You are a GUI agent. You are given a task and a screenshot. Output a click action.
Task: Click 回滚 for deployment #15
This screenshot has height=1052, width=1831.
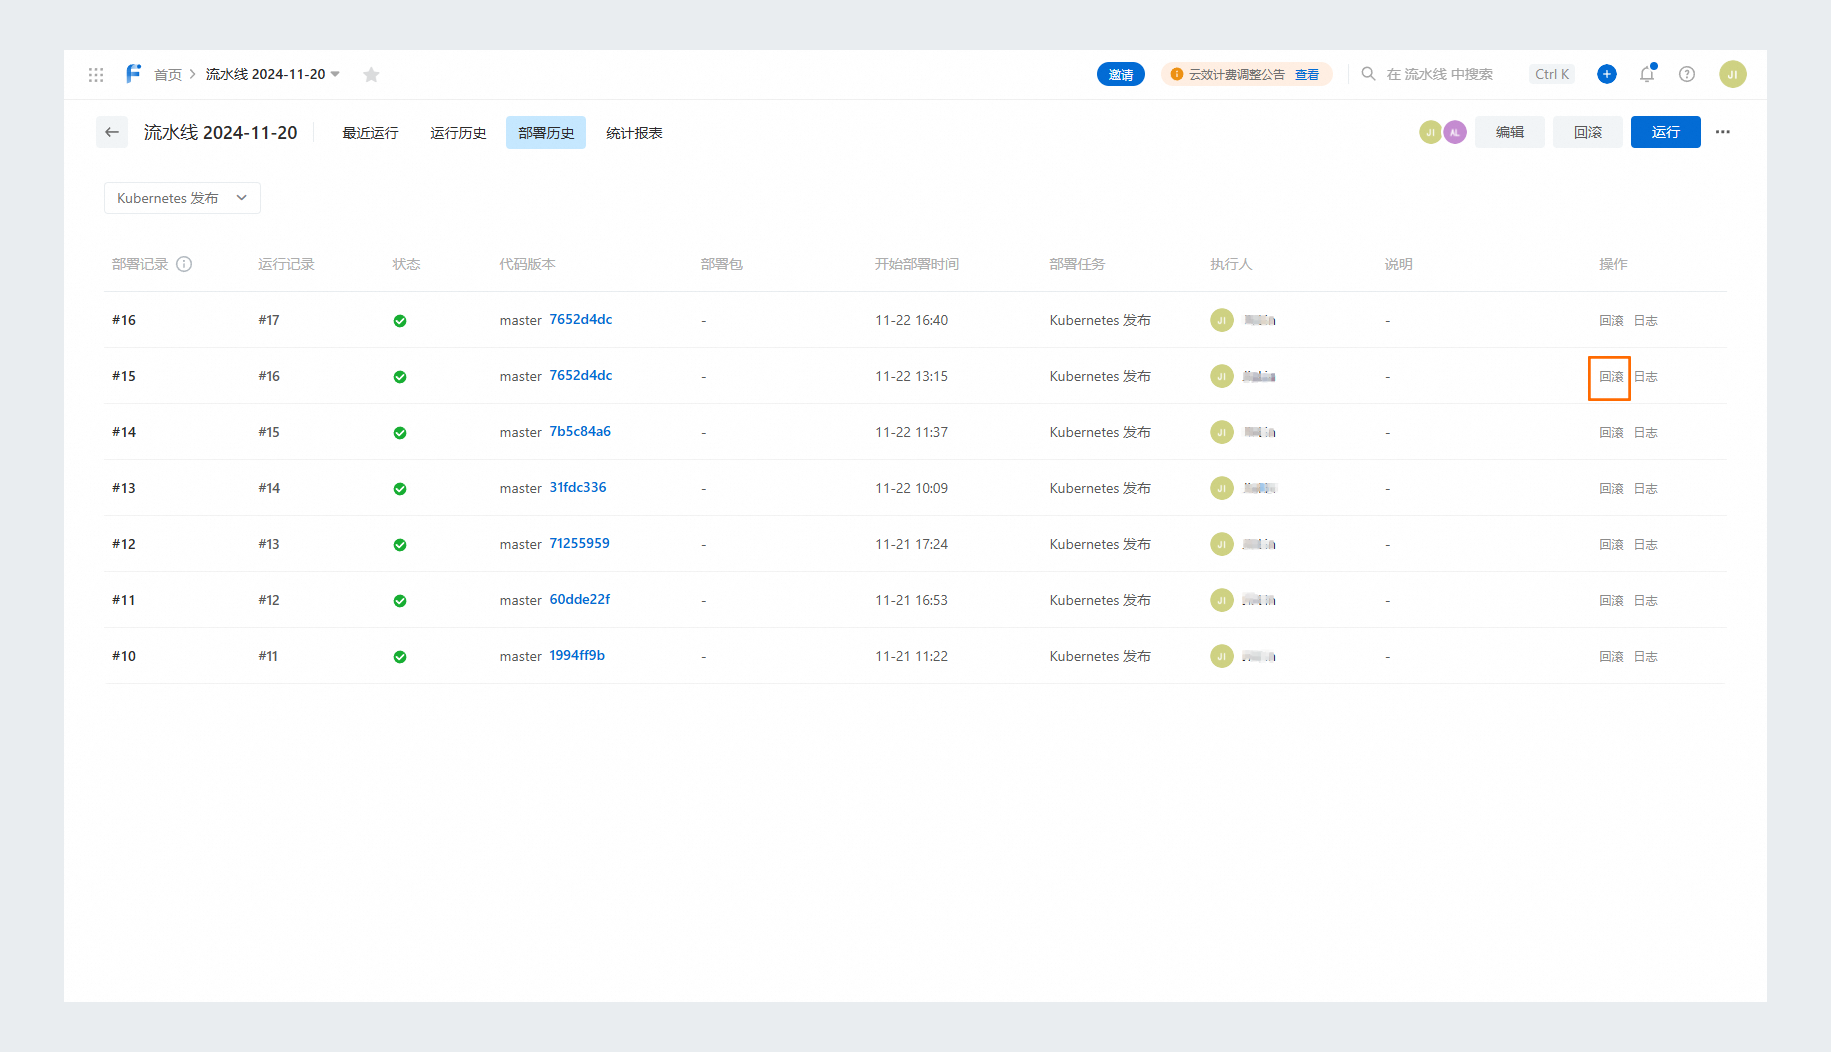coord(1611,377)
